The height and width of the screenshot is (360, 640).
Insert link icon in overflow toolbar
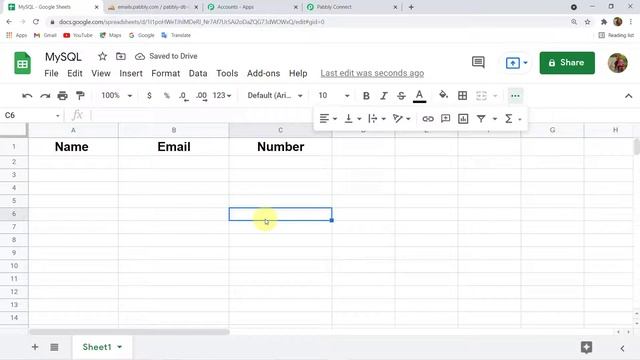pos(428,119)
